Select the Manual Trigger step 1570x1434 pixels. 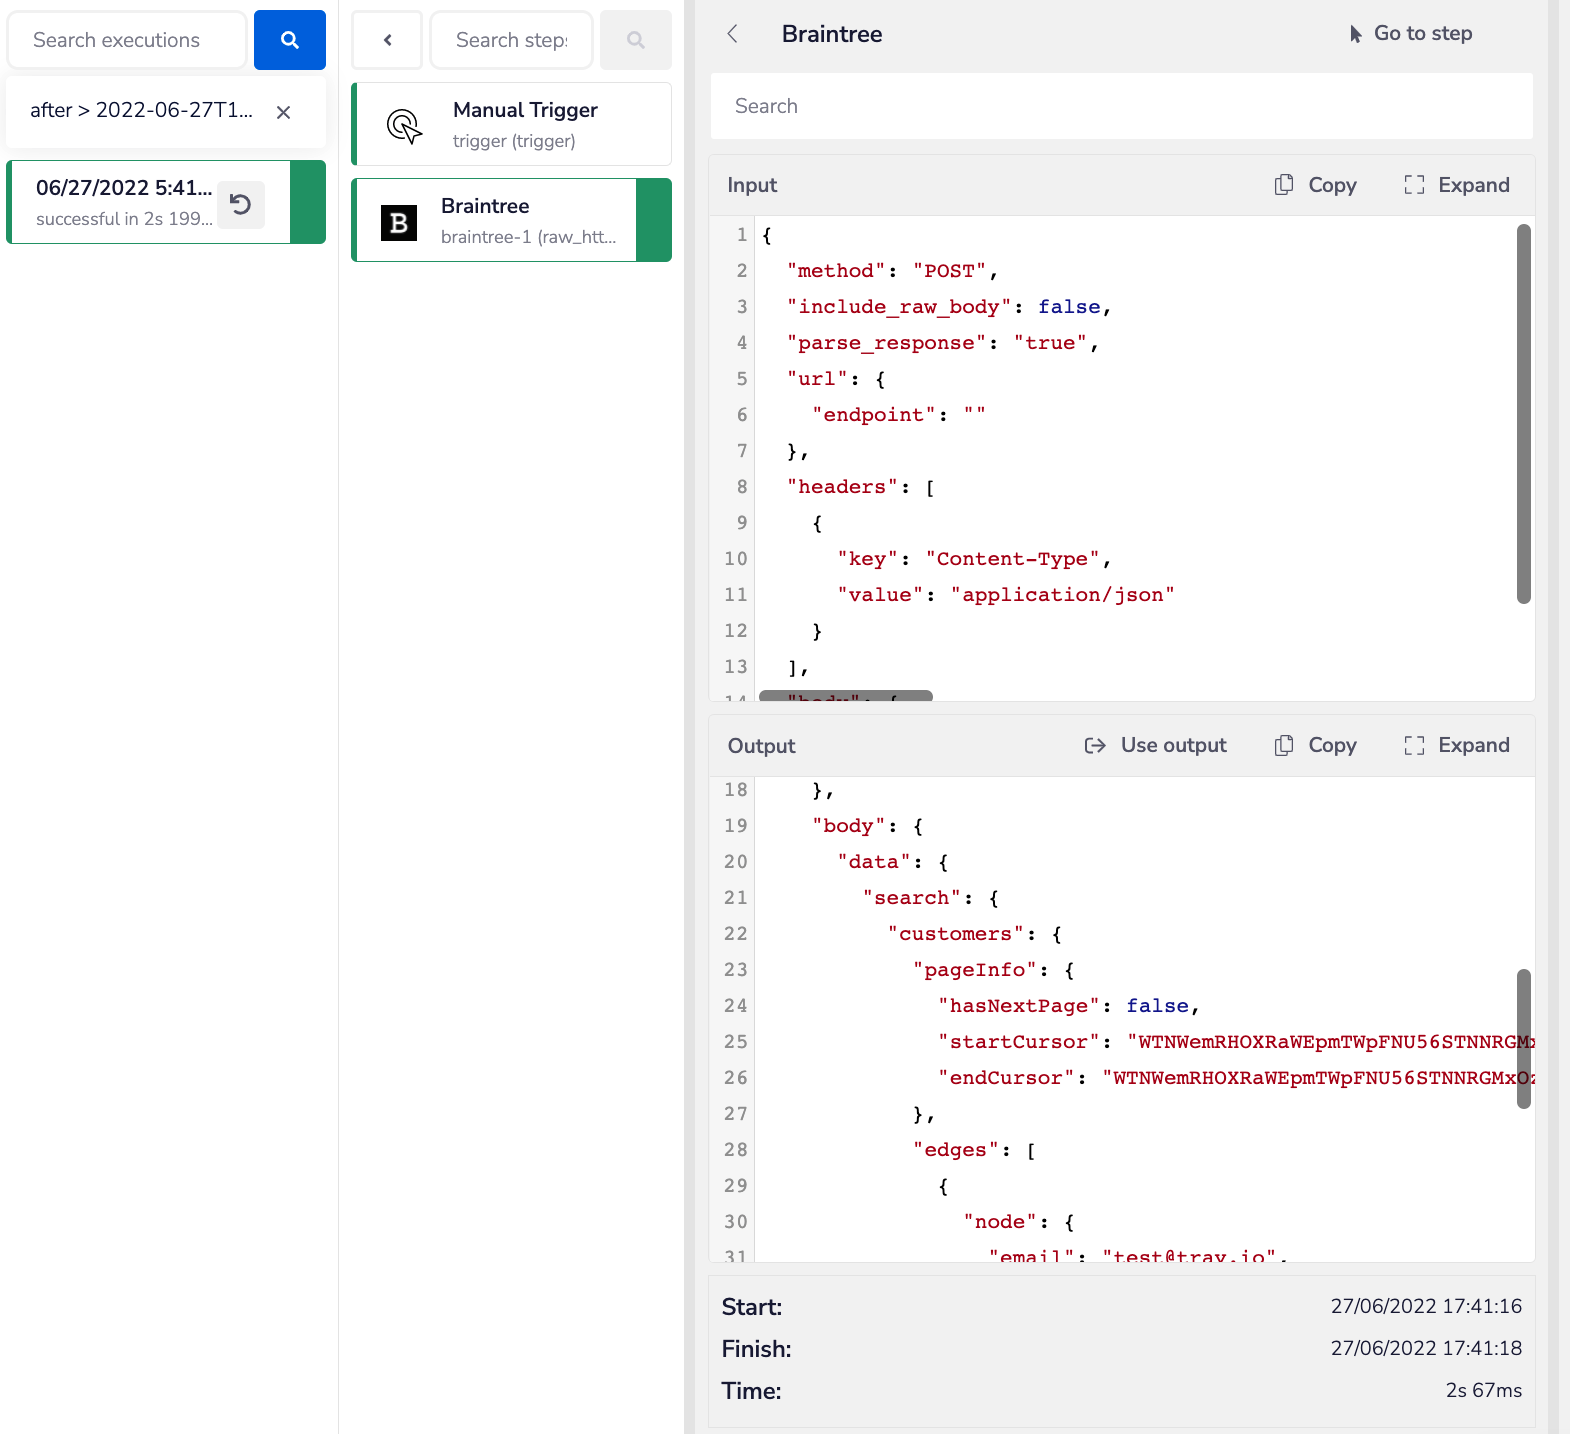coord(512,124)
